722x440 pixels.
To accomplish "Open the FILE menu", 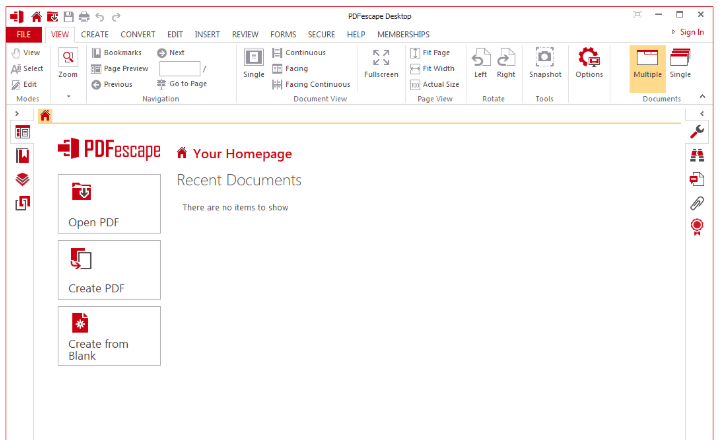I will 23,35.
